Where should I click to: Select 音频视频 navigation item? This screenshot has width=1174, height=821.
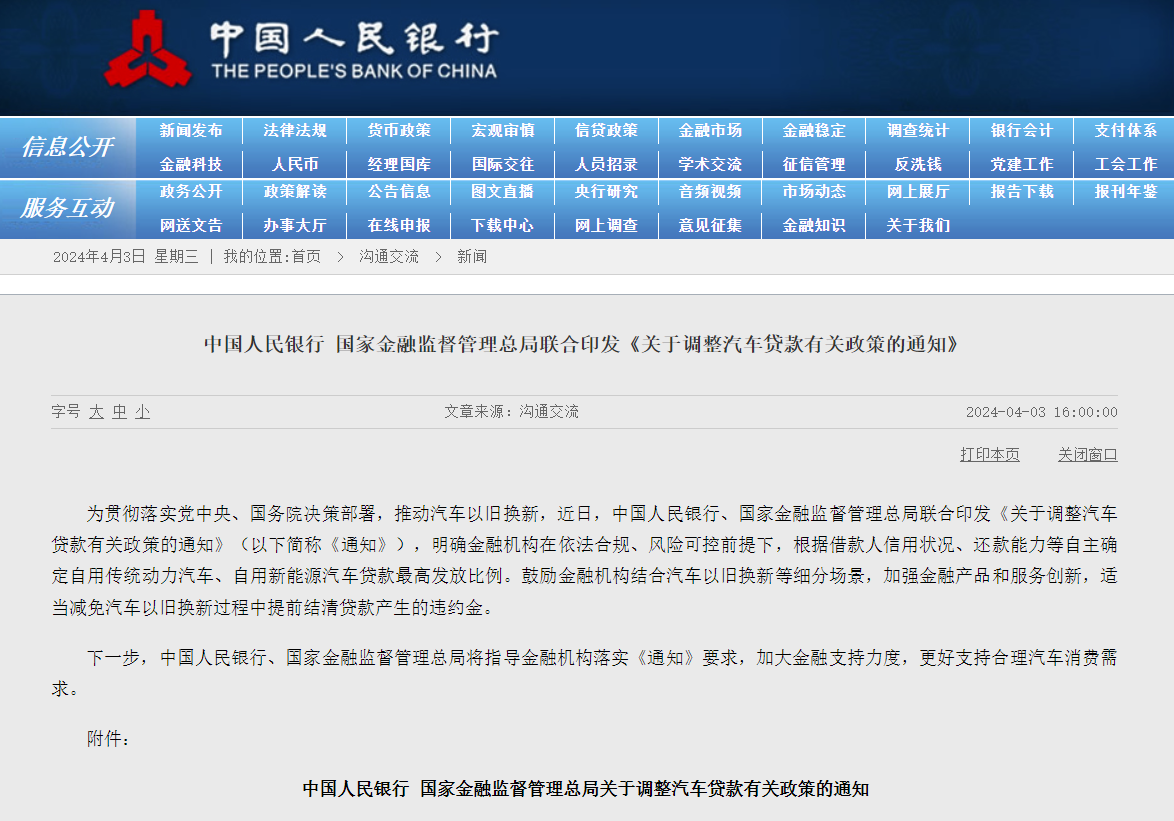tap(711, 192)
